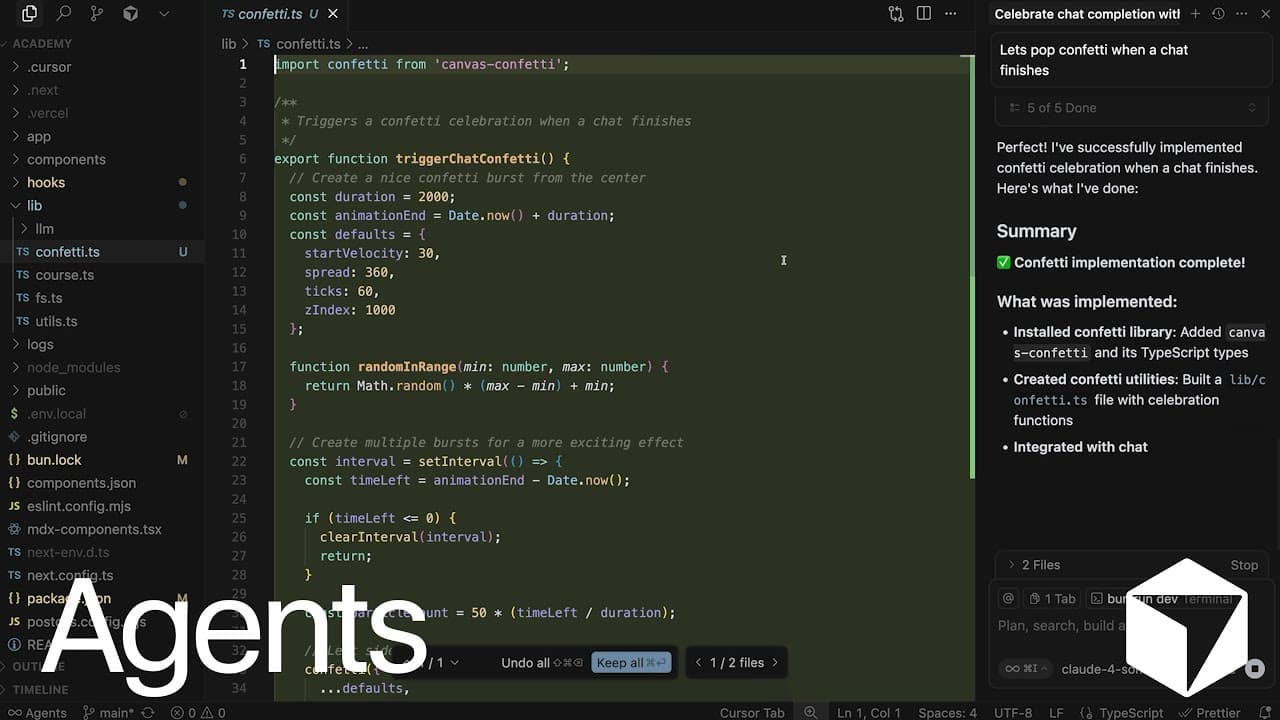Change encoding via UTF-8 status item
The height and width of the screenshot is (720, 1280).
1013,713
